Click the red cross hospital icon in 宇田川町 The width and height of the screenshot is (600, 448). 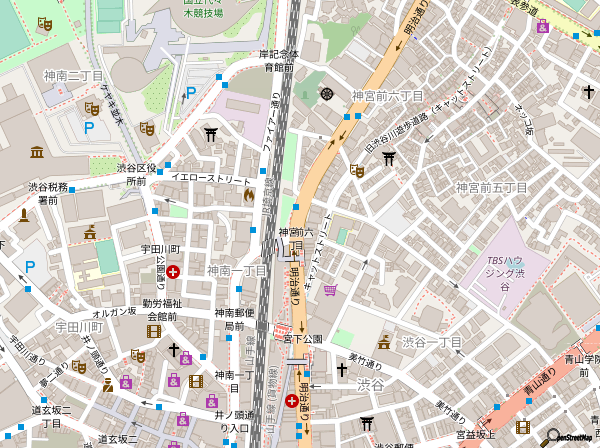(173, 271)
